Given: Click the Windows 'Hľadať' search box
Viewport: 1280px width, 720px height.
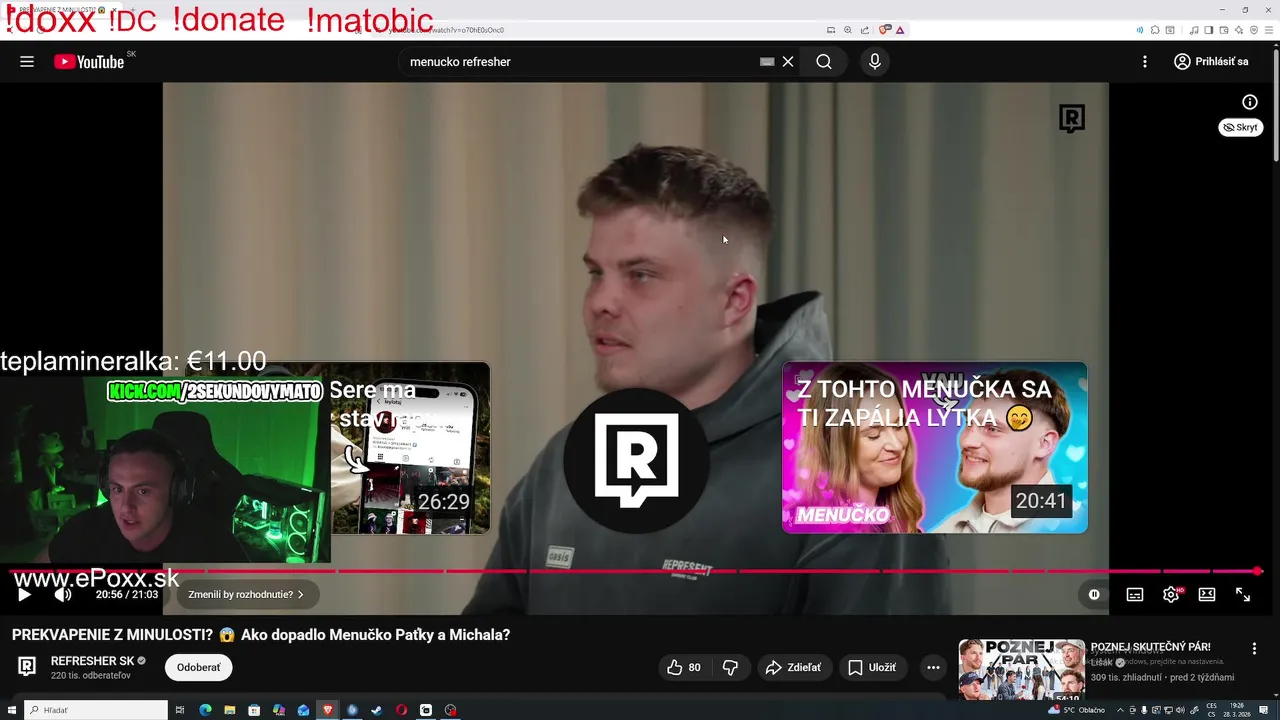Looking at the screenshot, I should click(96, 710).
